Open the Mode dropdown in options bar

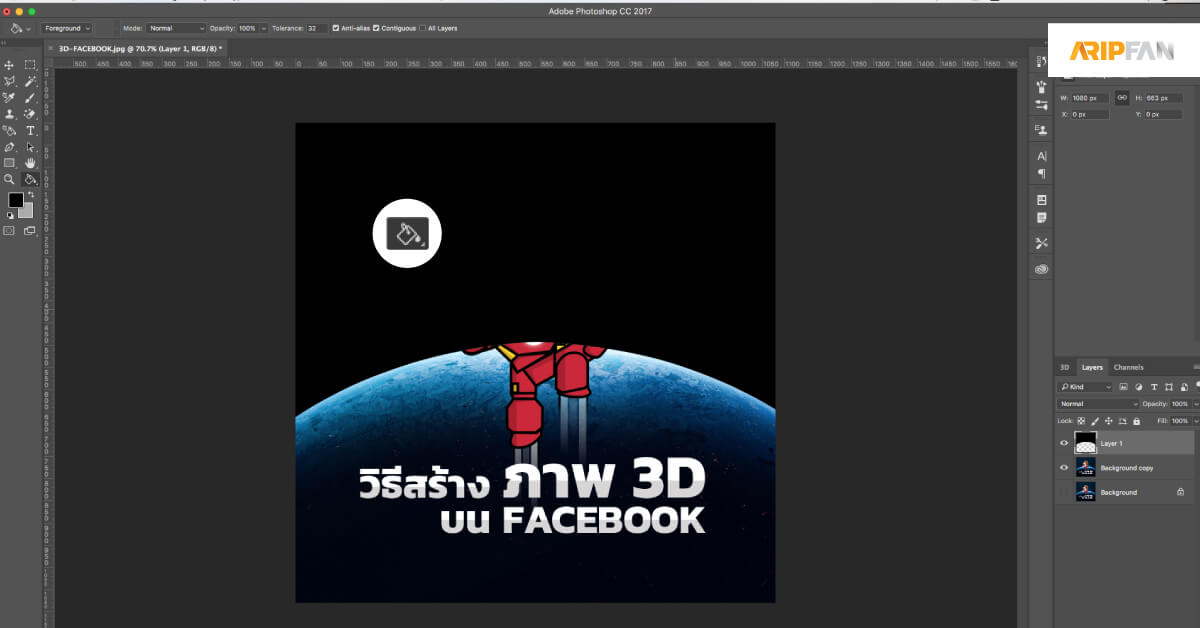(x=177, y=28)
